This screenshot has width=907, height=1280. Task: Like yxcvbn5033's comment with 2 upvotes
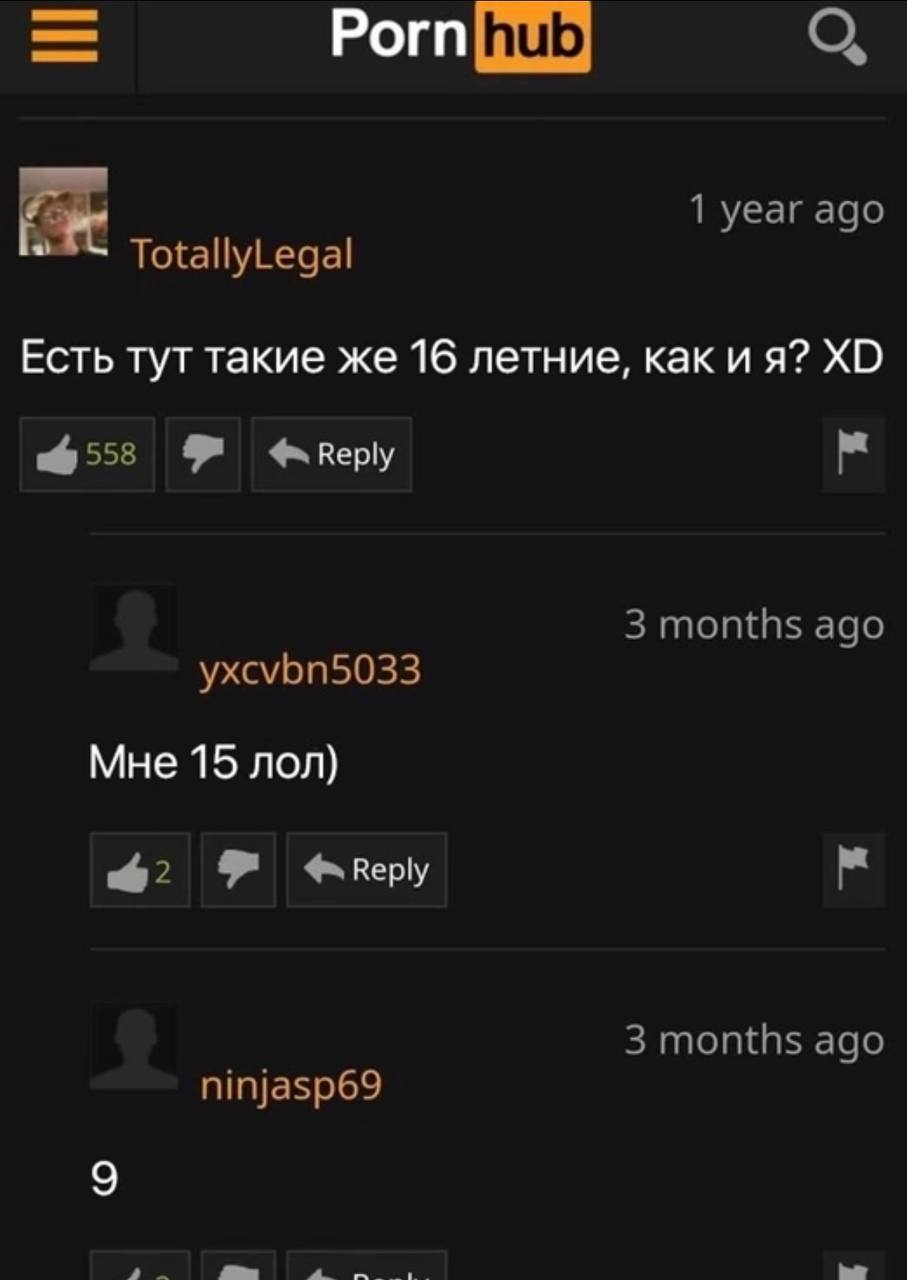[x=140, y=870]
